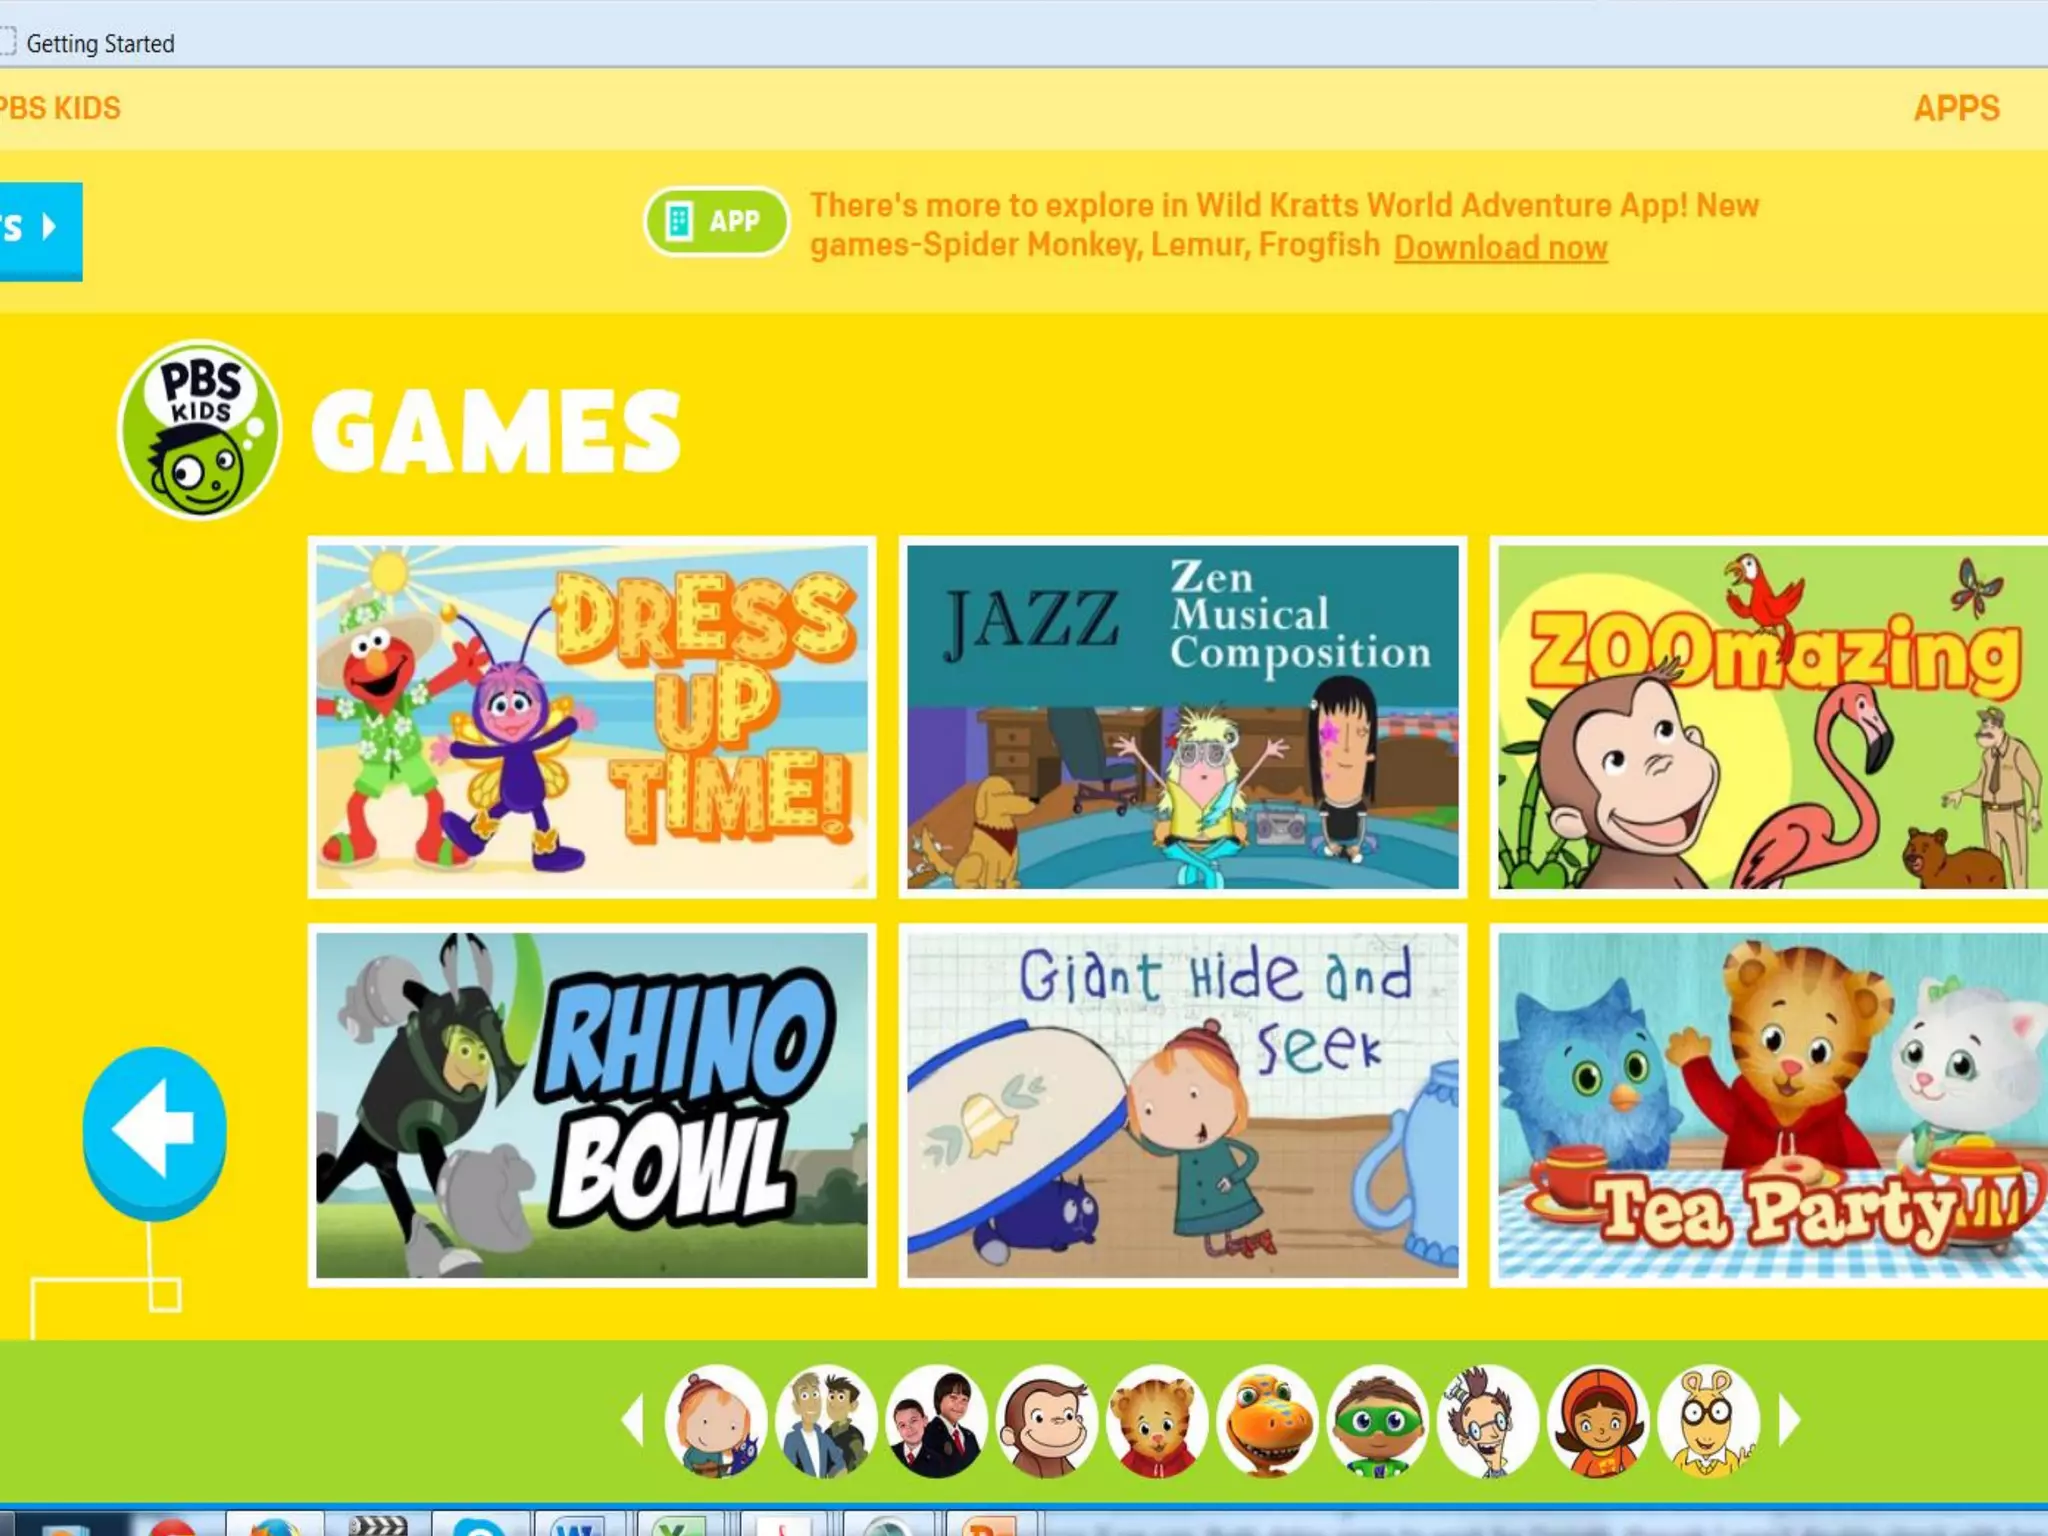Choose the Odd Squad character icon

click(937, 1421)
